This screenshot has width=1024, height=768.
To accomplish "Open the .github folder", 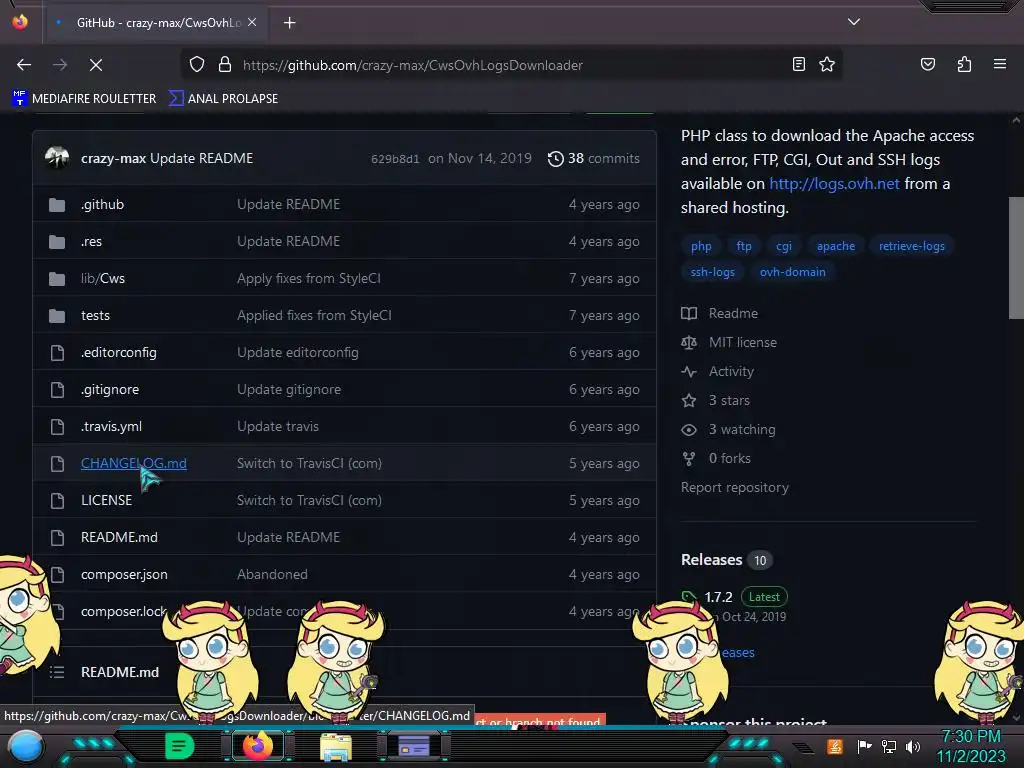I will (103, 204).
